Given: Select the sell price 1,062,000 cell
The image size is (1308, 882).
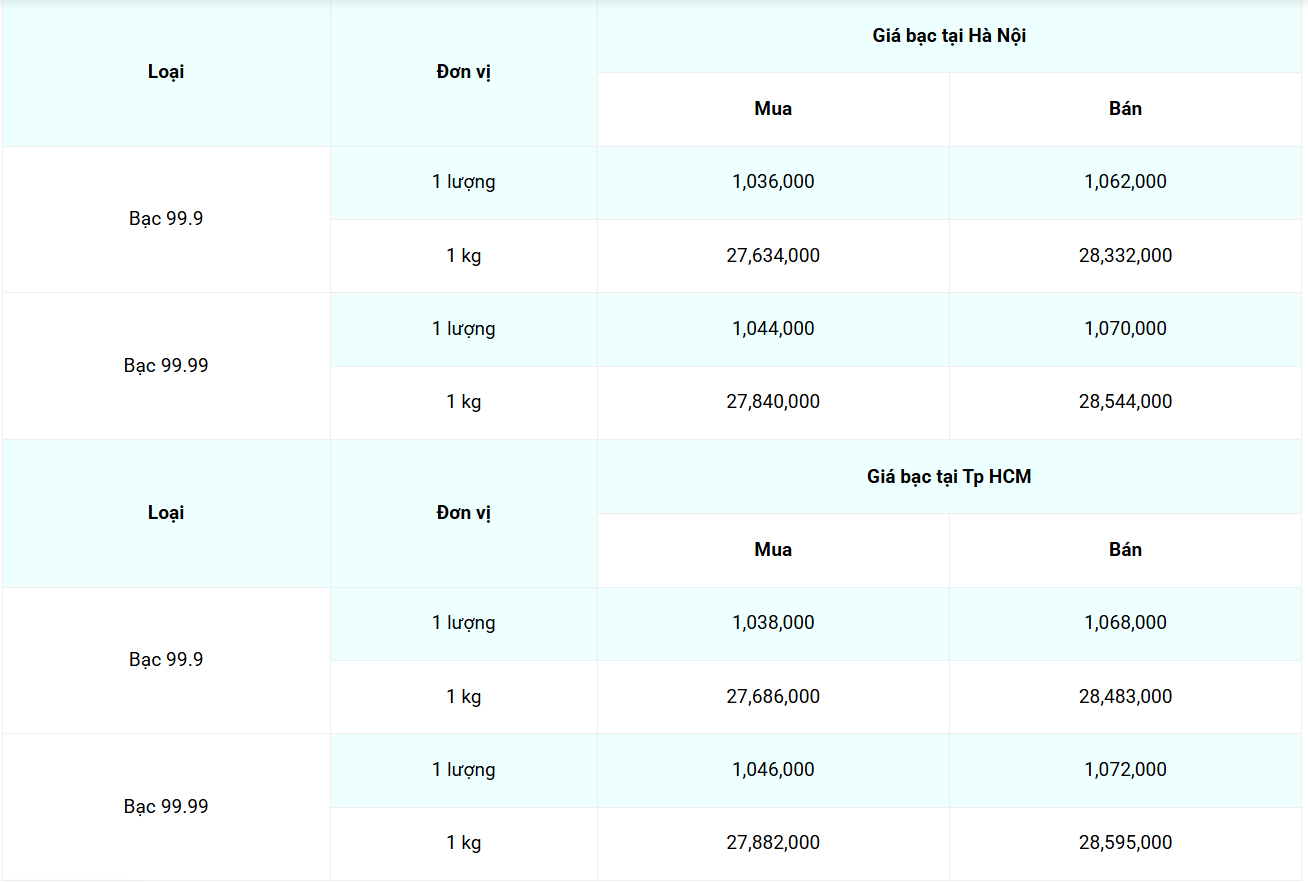Looking at the screenshot, I should click(x=1125, y=182).
